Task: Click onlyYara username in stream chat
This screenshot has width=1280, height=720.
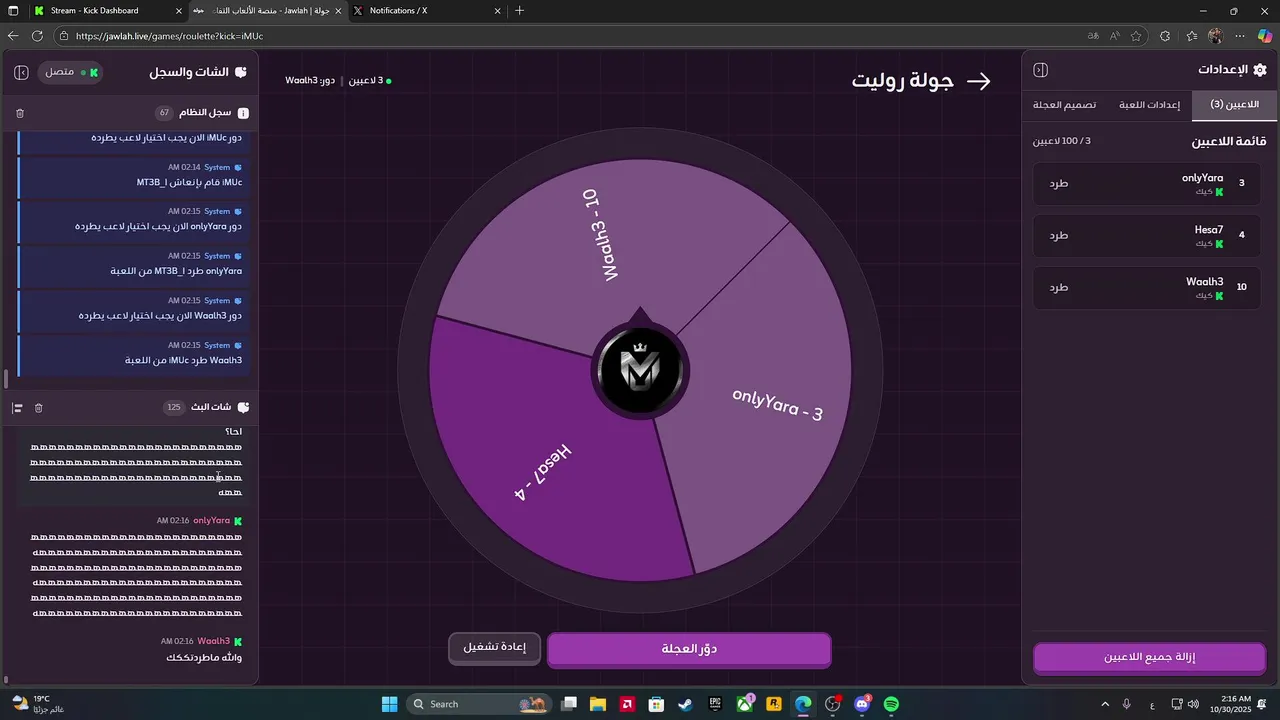Action: pos(212,521)
